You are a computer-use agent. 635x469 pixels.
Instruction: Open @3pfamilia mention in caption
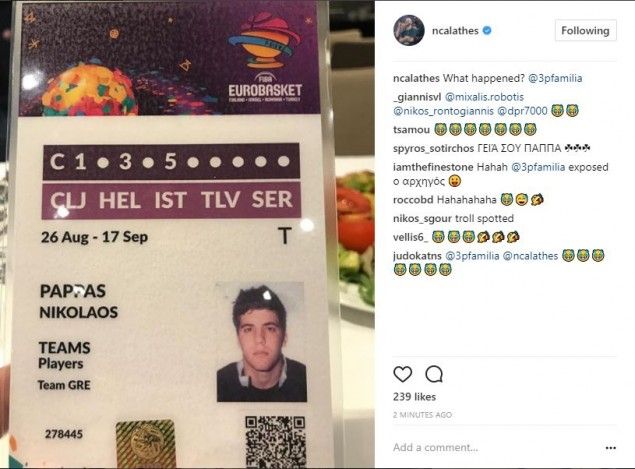point(555,78)
